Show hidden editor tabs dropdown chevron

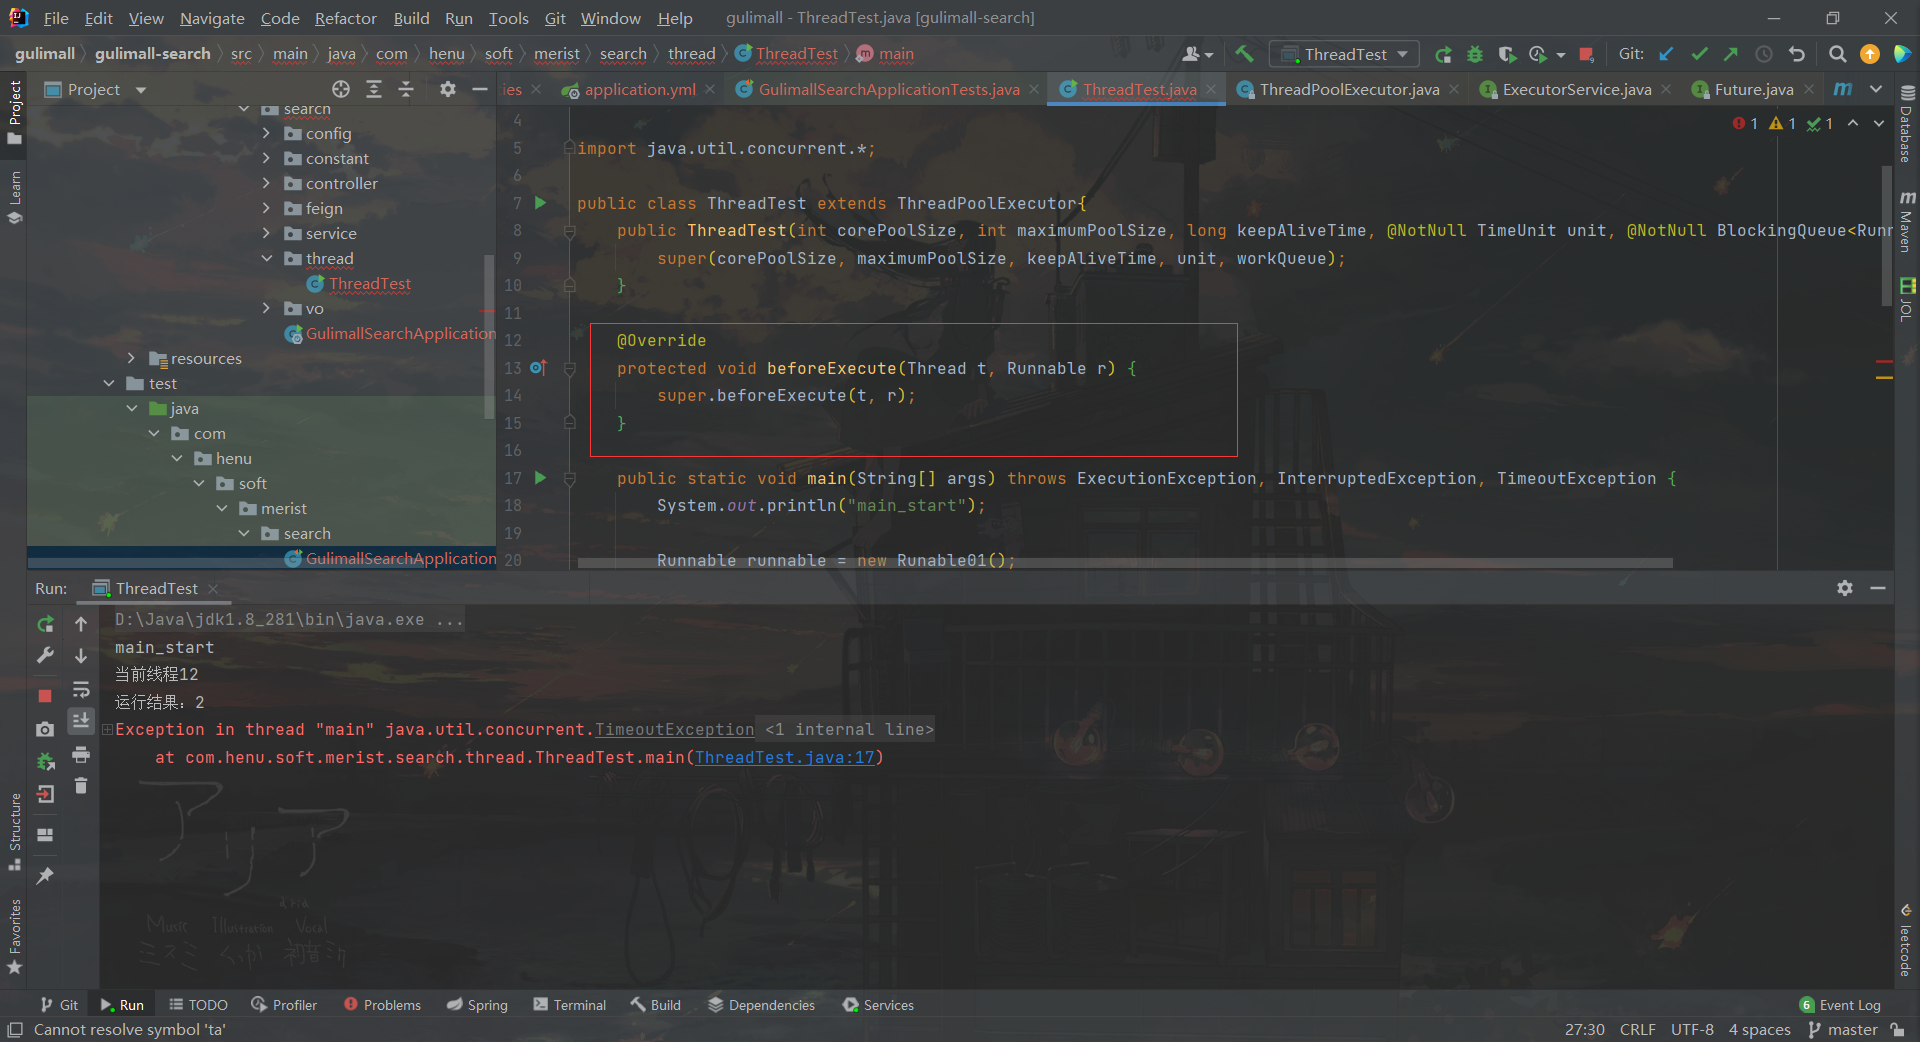click(x=1876, y=89)
